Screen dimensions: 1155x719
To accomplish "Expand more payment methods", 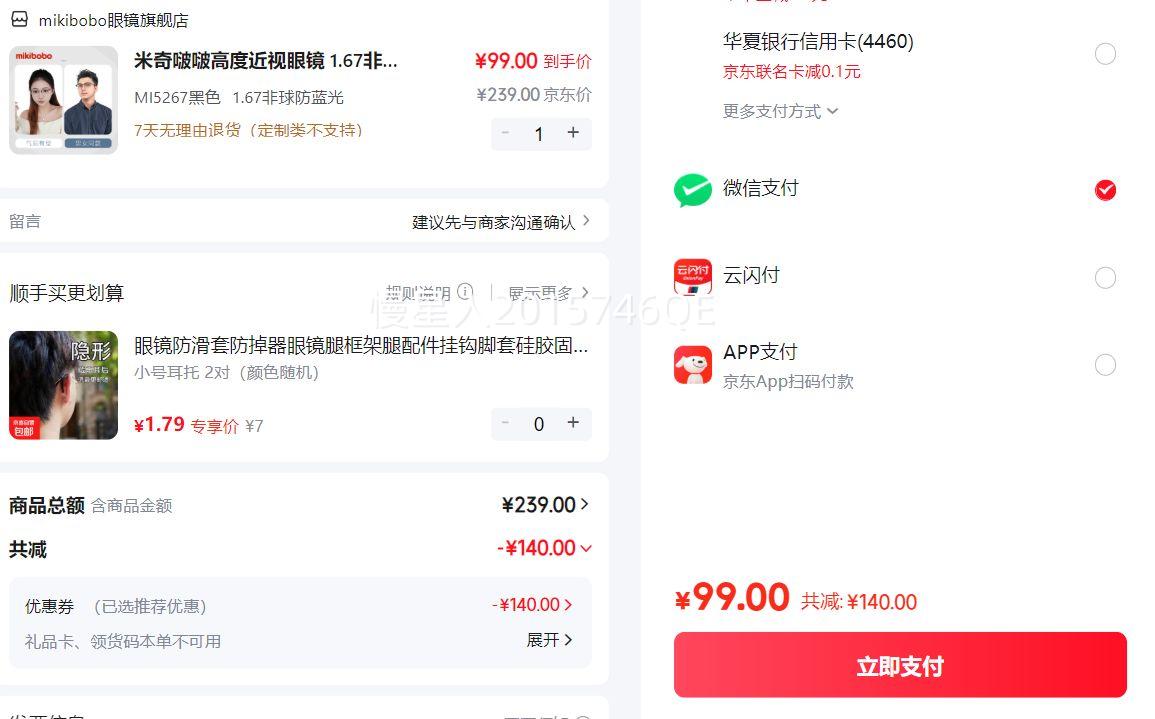I will click(780, 111).
